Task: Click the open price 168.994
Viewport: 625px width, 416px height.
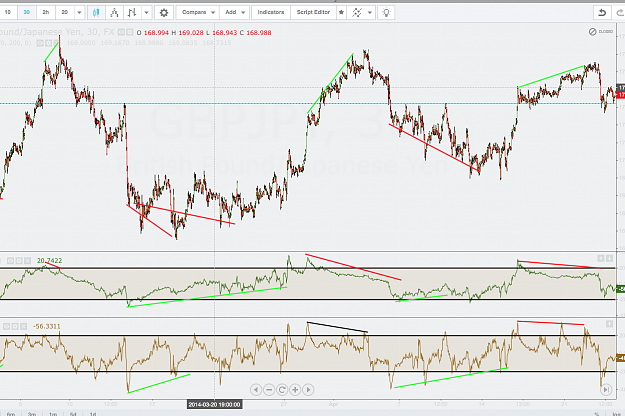Action: click(x=156, y=33)
